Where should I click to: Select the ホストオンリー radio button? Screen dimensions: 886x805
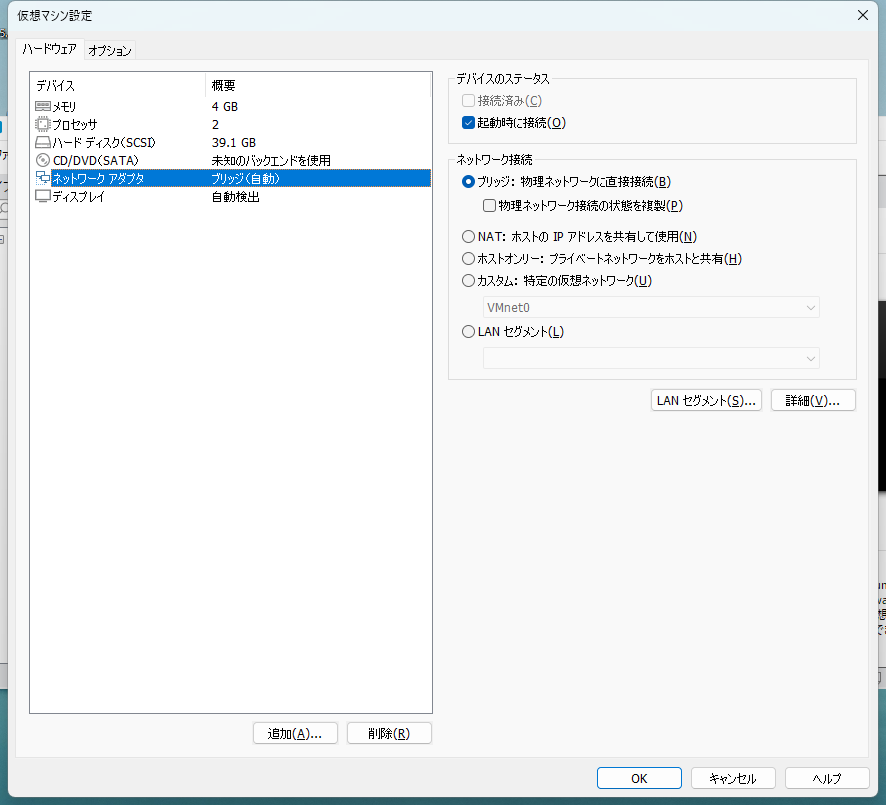click(468, 259)
